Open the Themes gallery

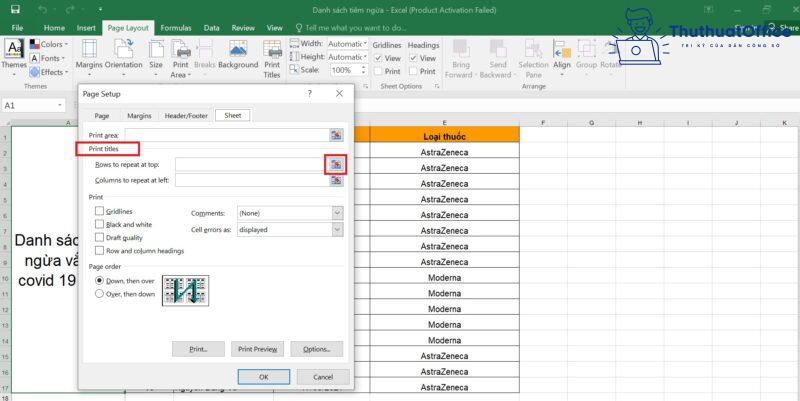point(14,56)
